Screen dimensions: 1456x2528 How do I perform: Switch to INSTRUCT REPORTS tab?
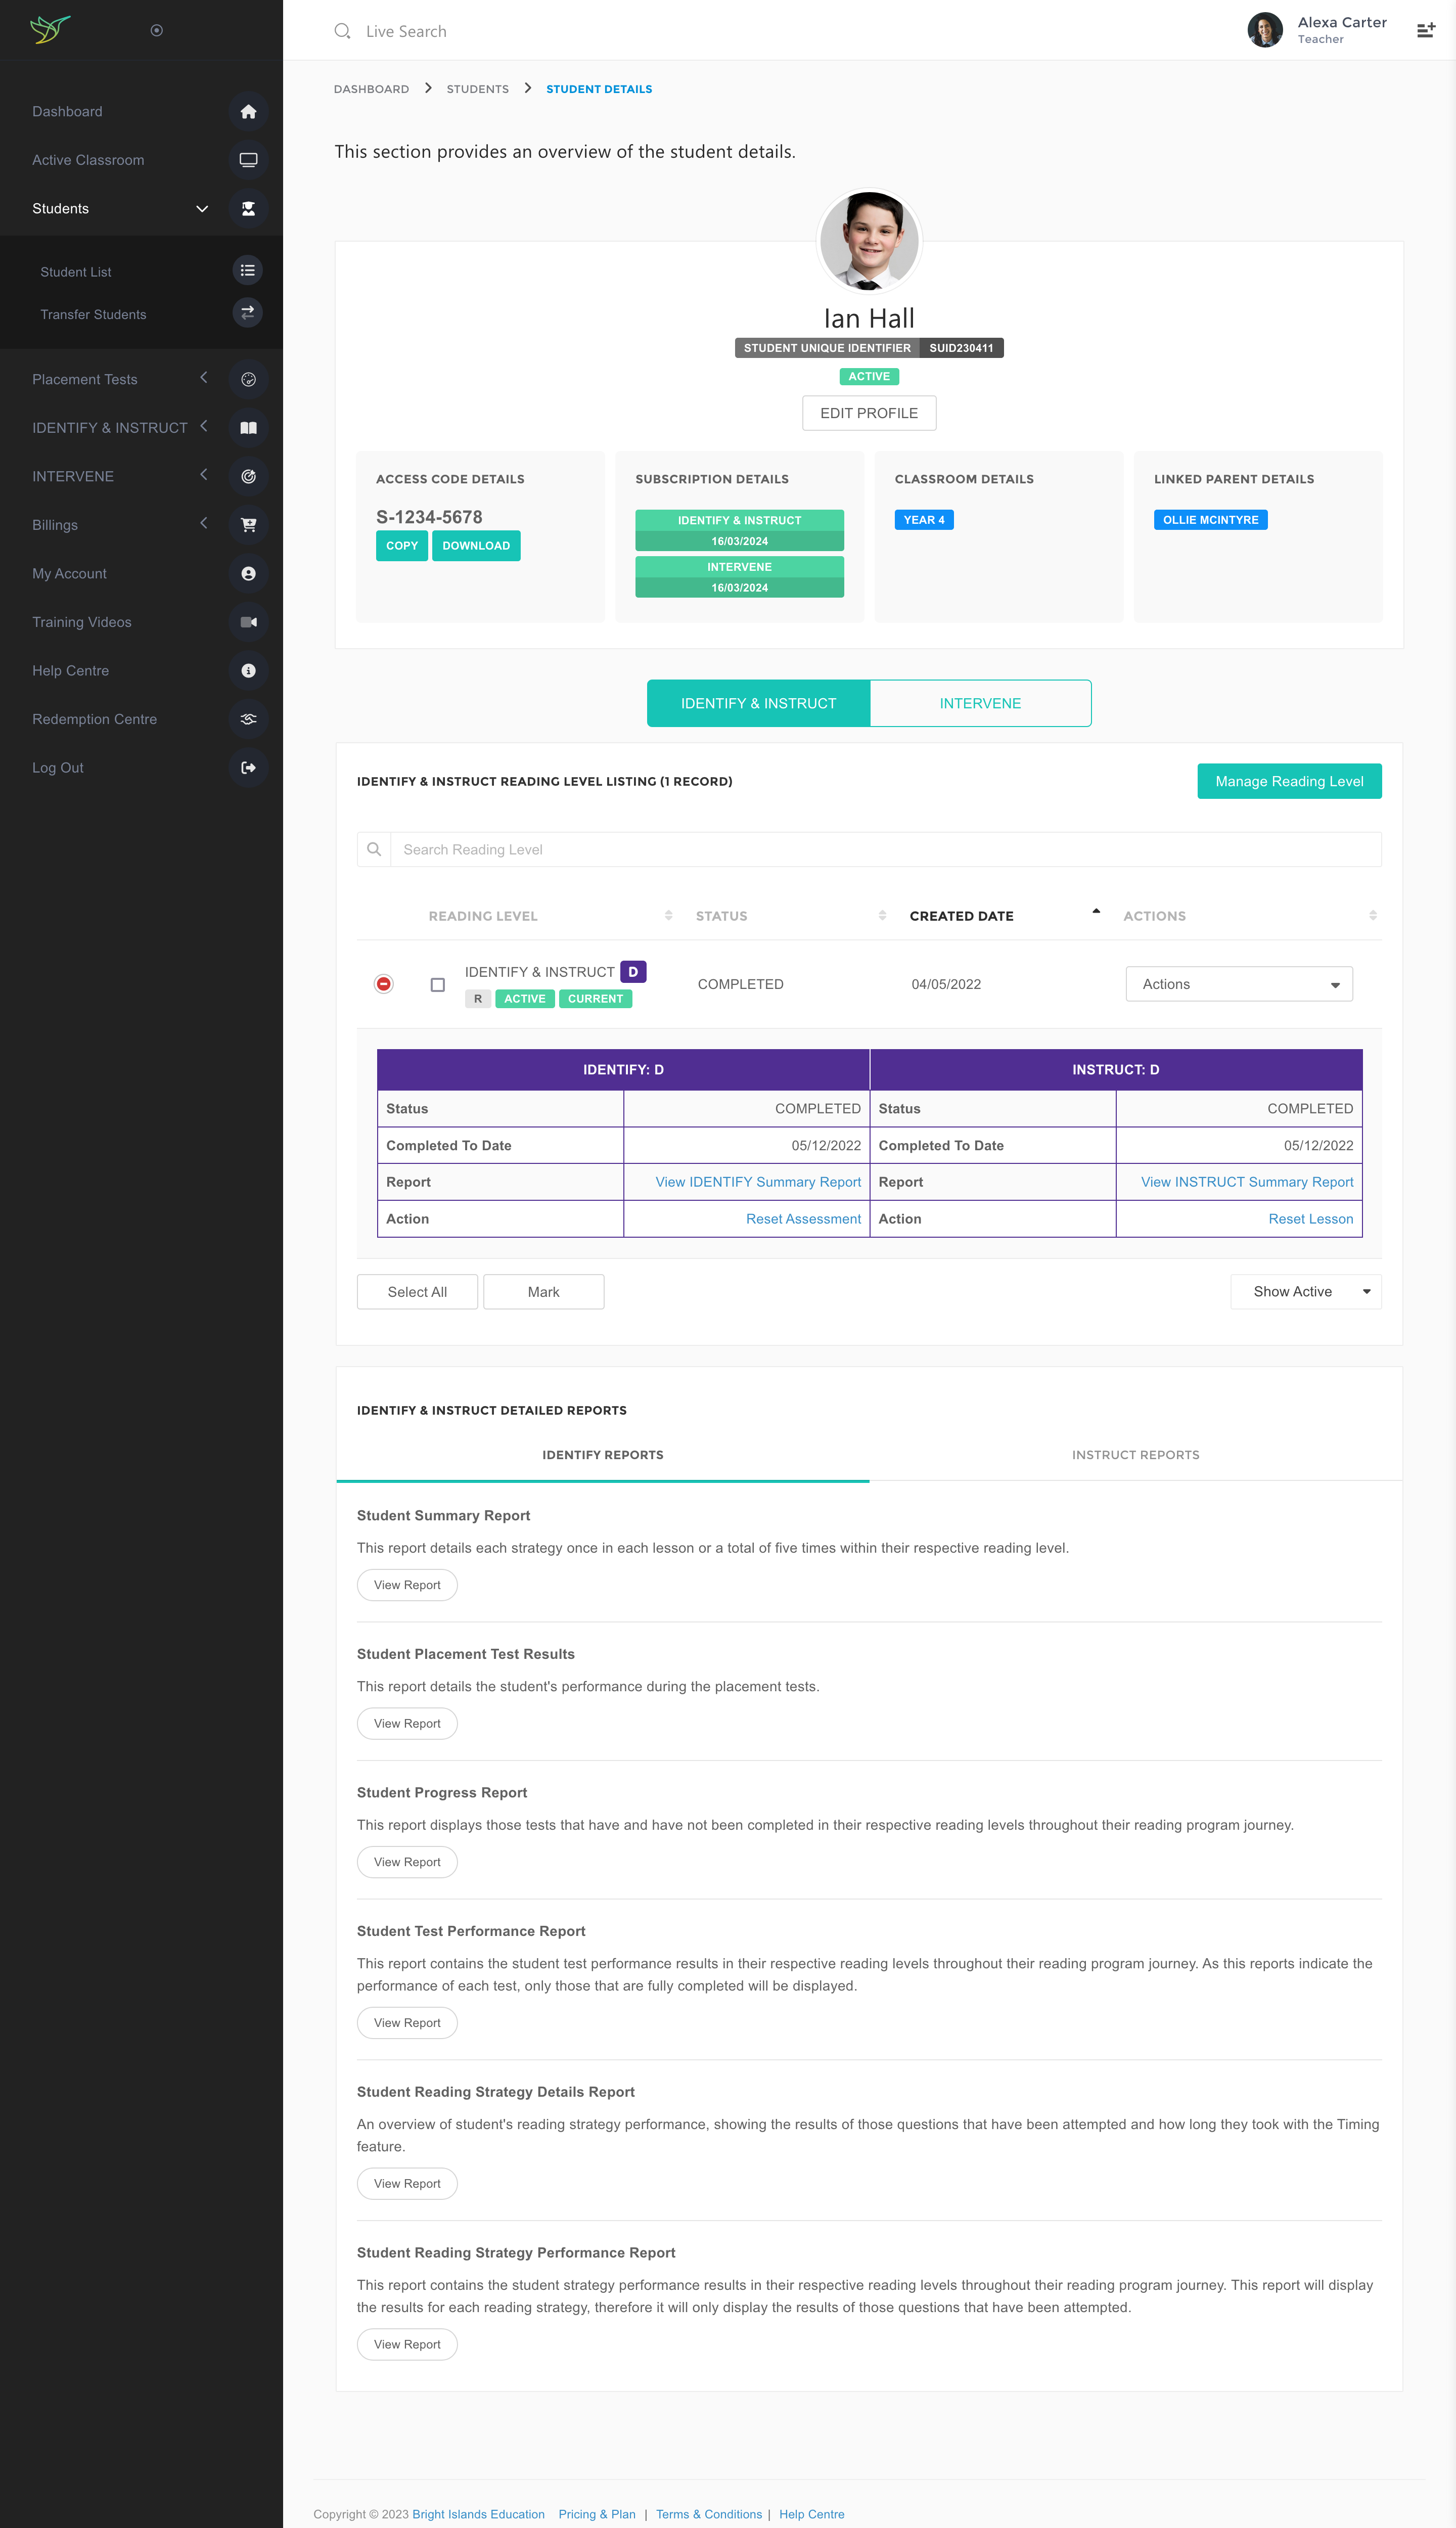[x=1135, y=1455]
